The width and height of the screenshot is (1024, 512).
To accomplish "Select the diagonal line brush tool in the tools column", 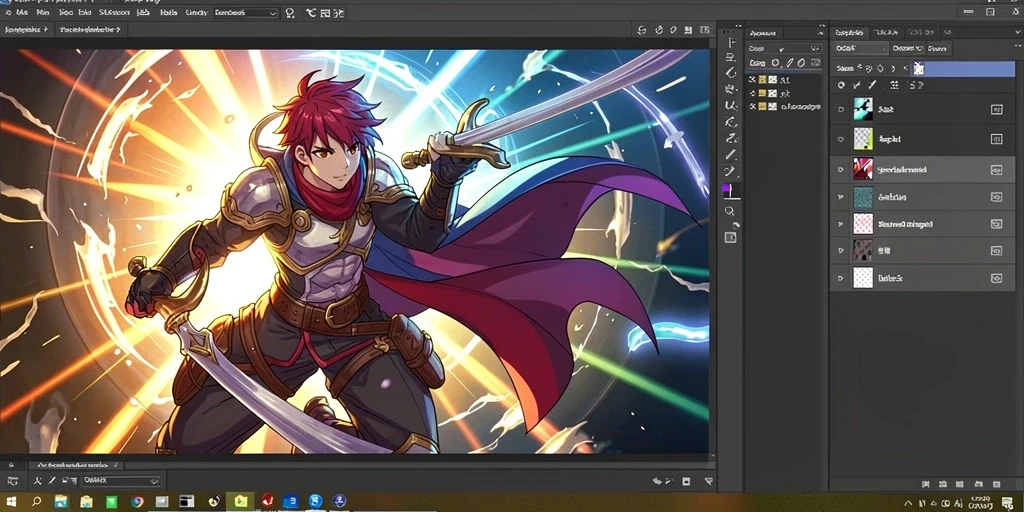I will 731,155.
